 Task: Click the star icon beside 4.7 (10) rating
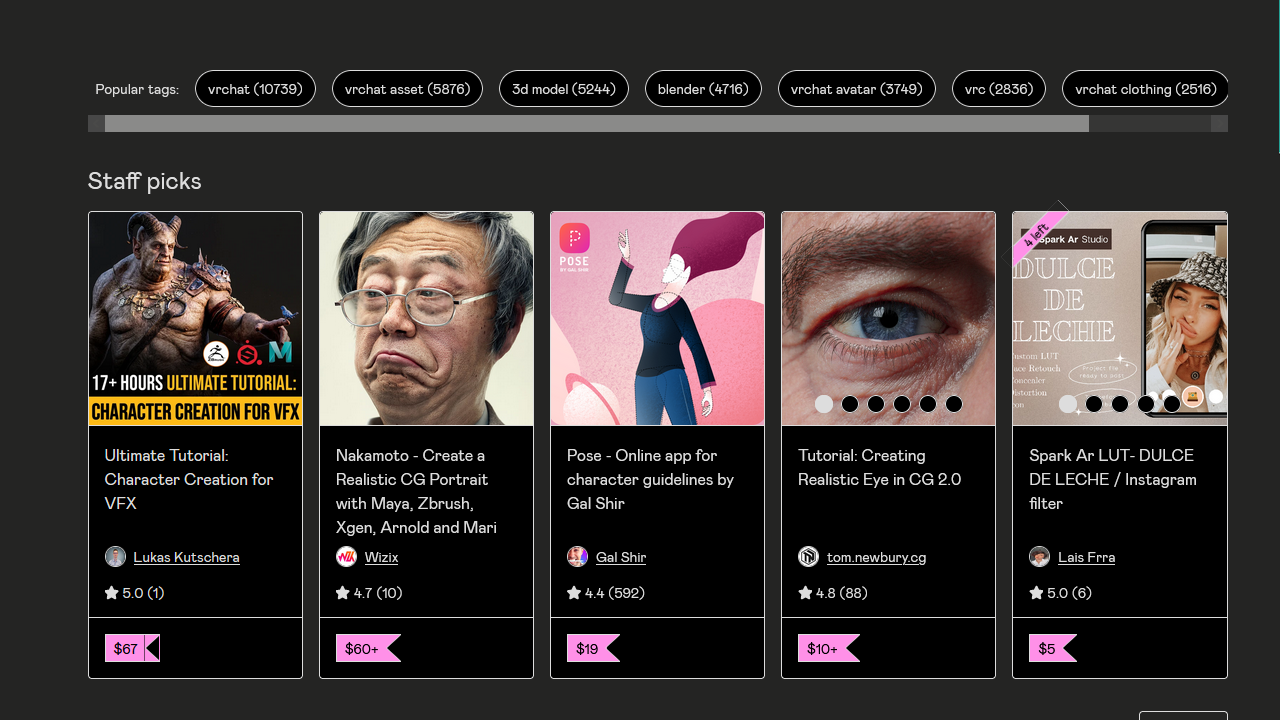click(x=343, y=593)
